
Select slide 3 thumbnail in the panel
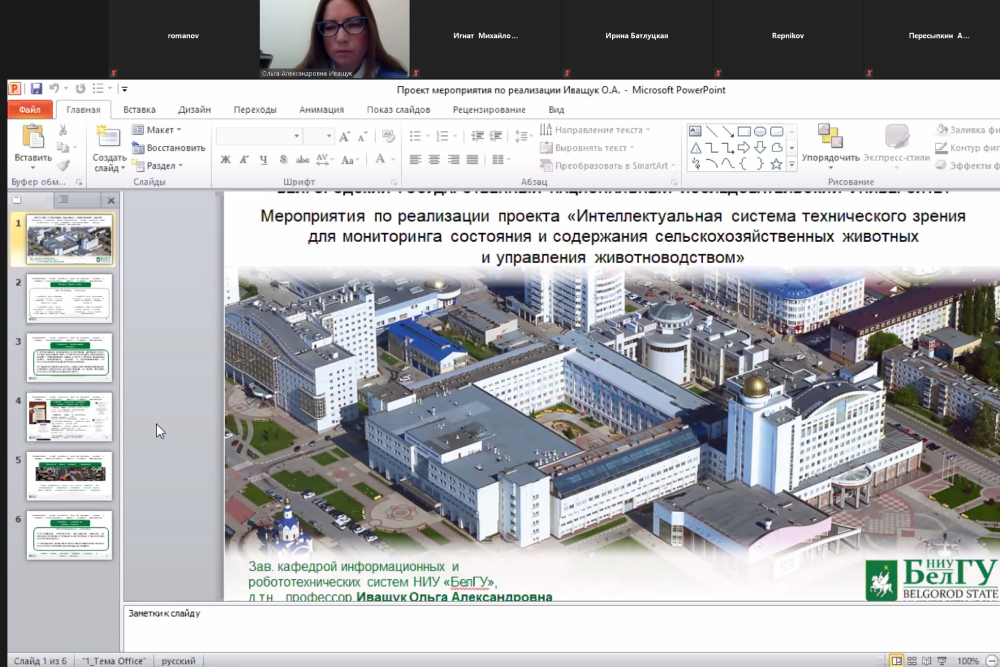[x=69, y=357]
